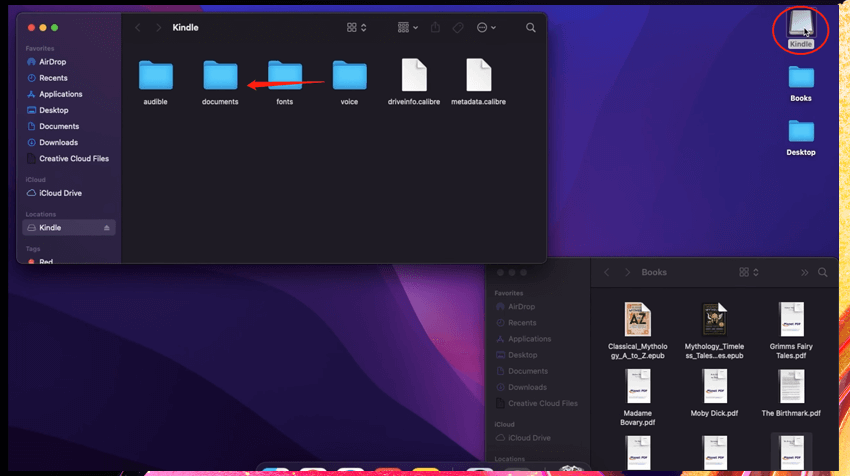Select Mythology_Timeless_Tales epub file
Viewport: 850px width, 476px height.
[714, 319]
